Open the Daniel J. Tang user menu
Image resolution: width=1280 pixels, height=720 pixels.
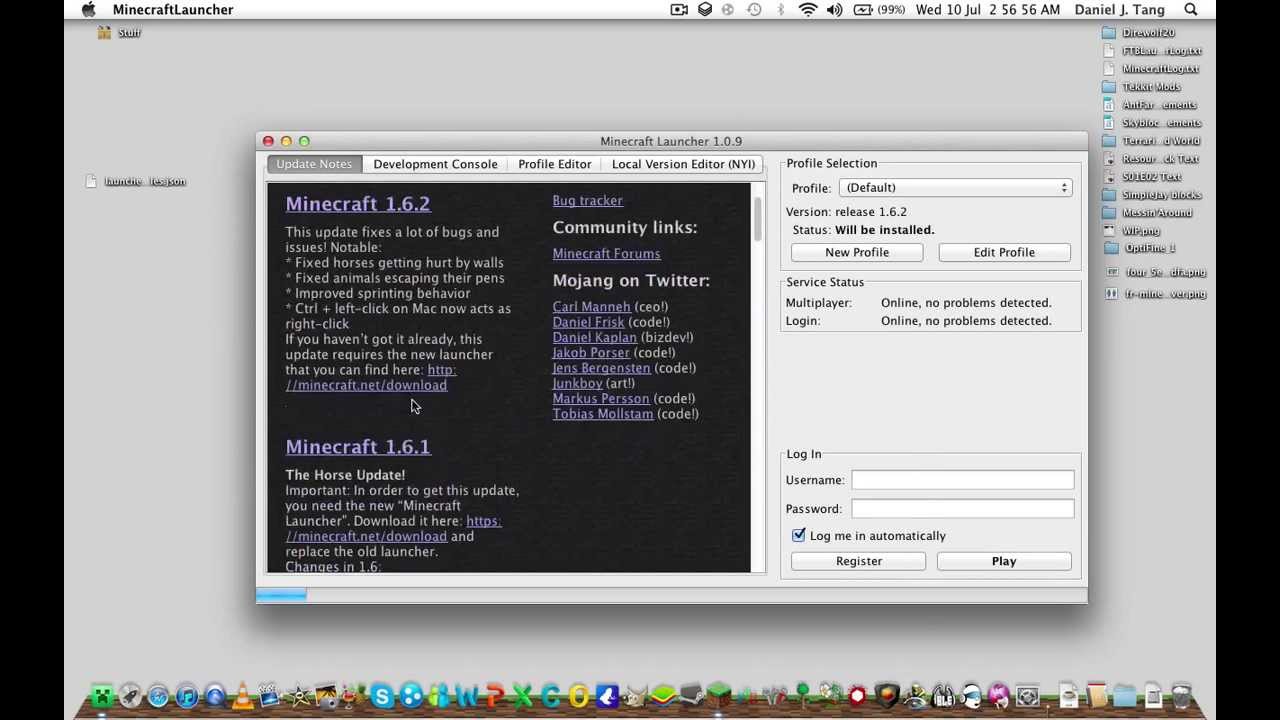click(x=1120, y=10)
